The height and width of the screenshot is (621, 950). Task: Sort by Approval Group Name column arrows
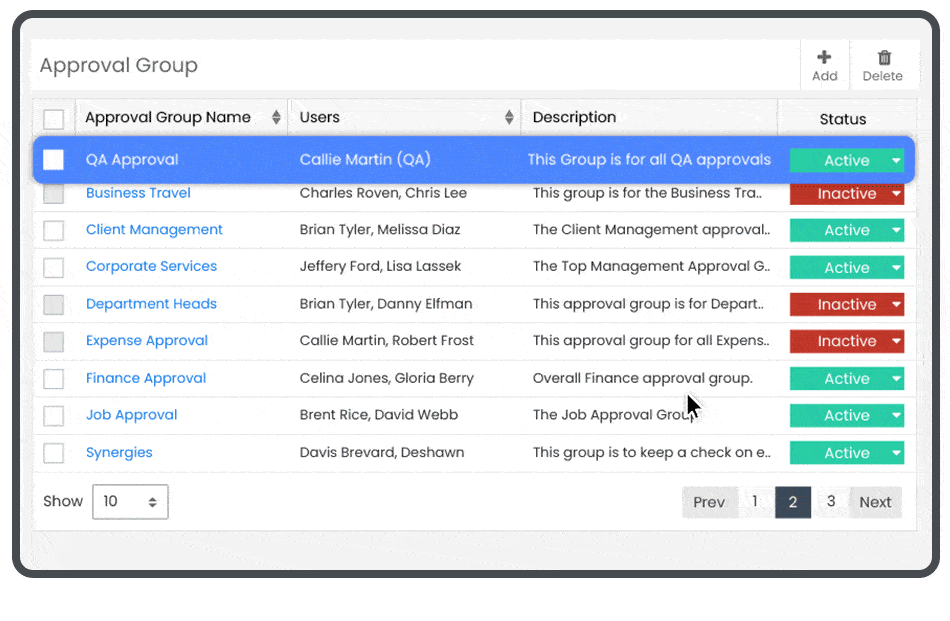(277, 117)
